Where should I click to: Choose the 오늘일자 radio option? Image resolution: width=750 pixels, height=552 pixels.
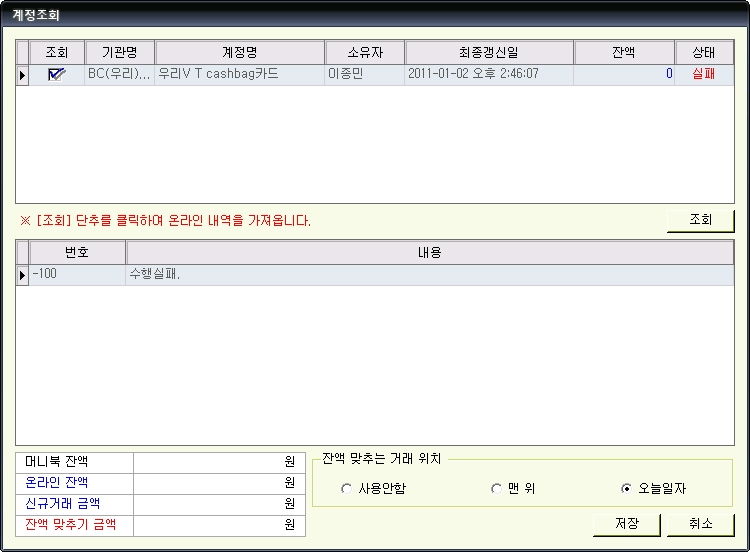tap(626, 489)
